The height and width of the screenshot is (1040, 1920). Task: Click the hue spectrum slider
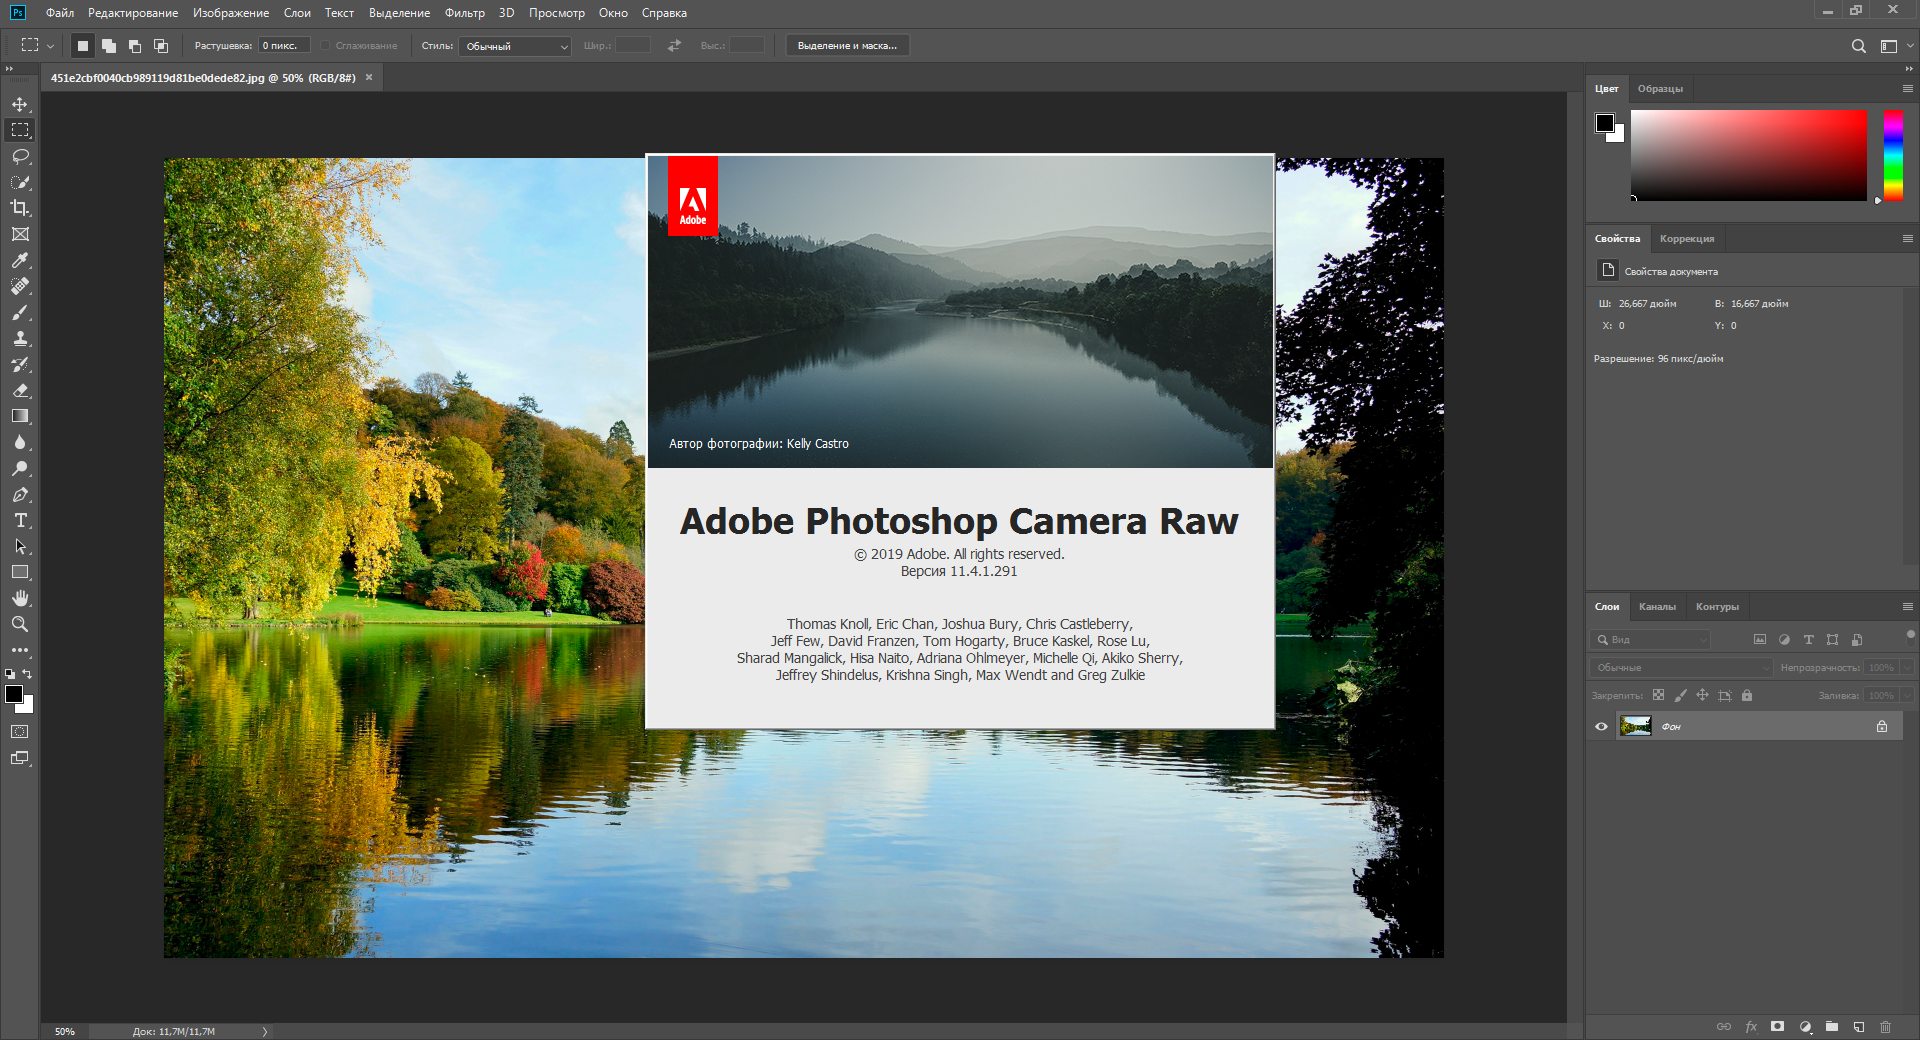click(1893, 155)
